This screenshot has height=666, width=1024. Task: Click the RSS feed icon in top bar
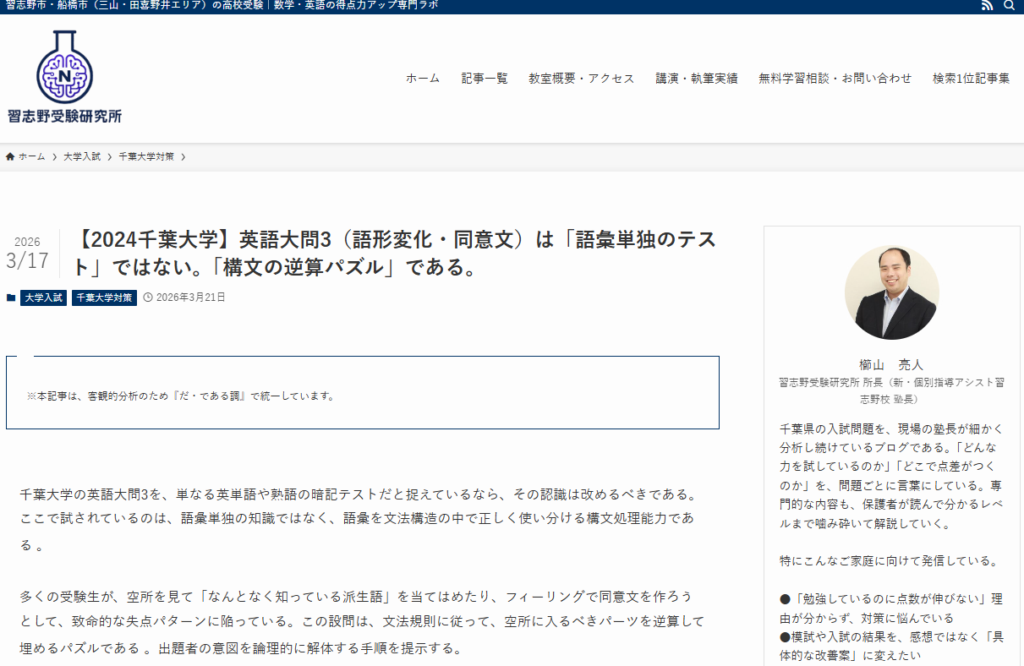988,6
